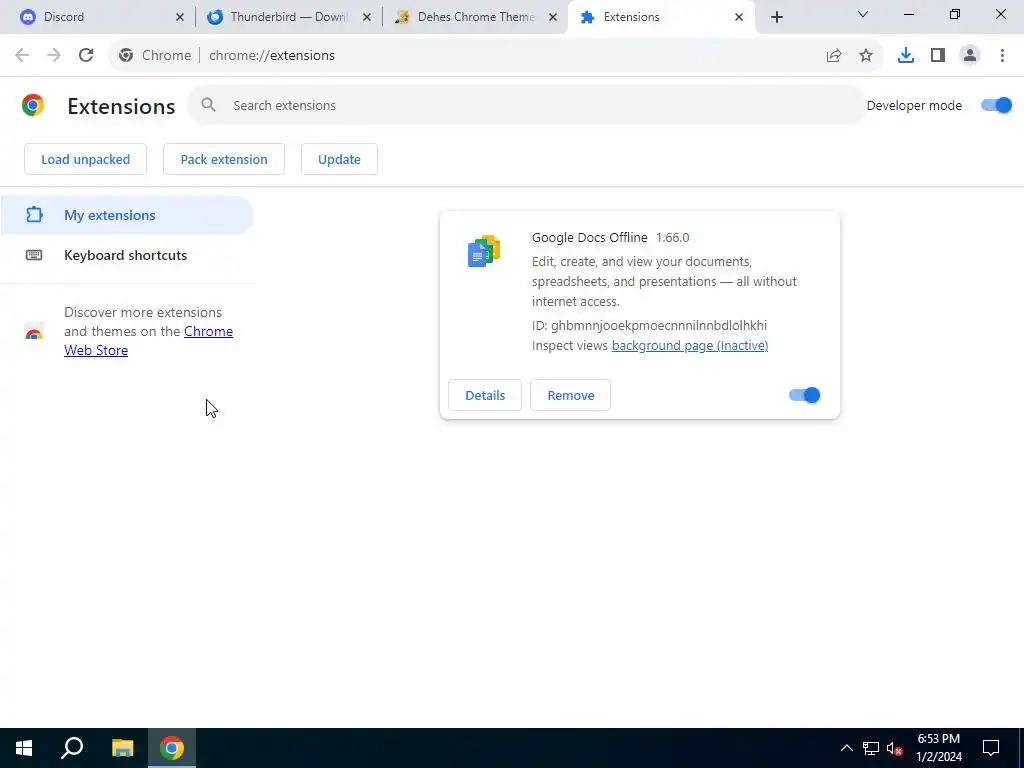Close the Thunderbird tab
The image size is (1024, 768).
tap(367, 18)
